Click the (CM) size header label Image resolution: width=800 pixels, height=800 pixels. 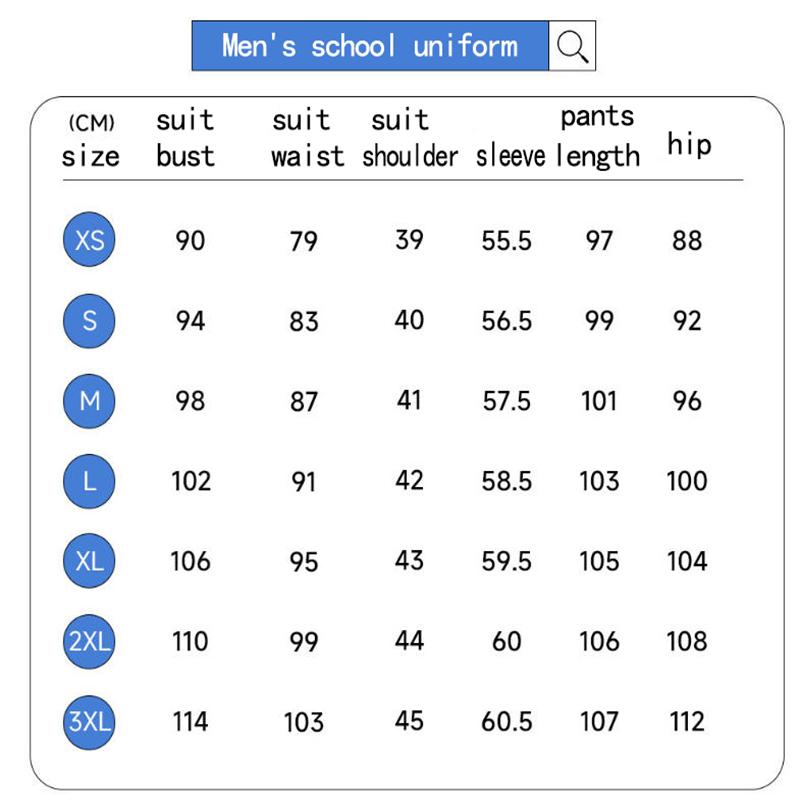pos(90,140)
